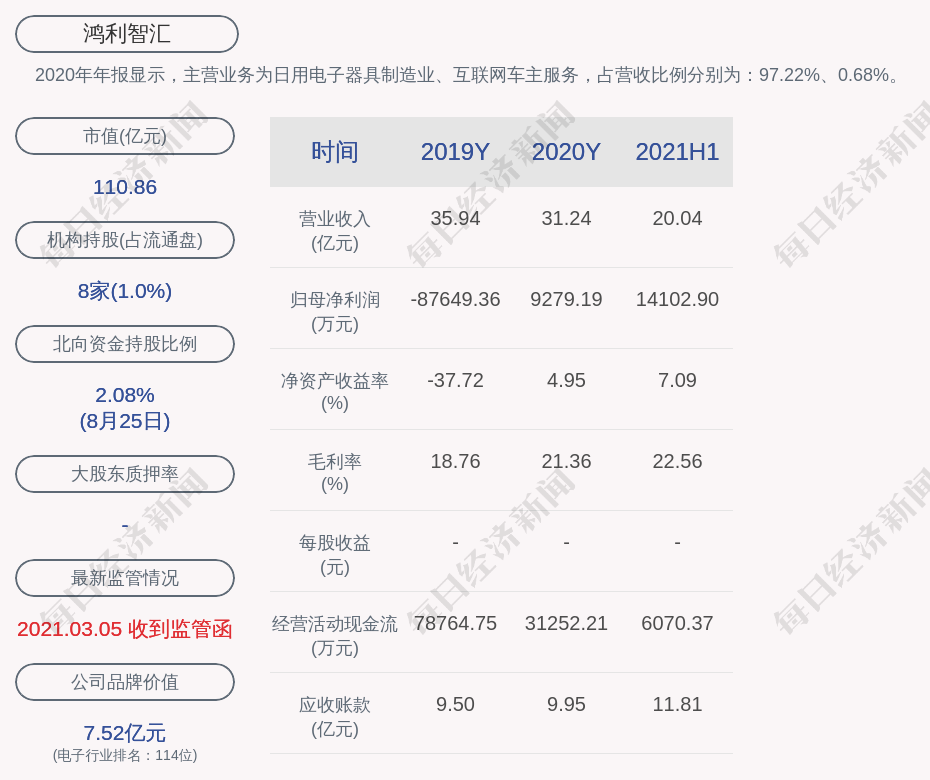Click the 归母净利润 row label
930x780 pixels.
coord(334,311)
